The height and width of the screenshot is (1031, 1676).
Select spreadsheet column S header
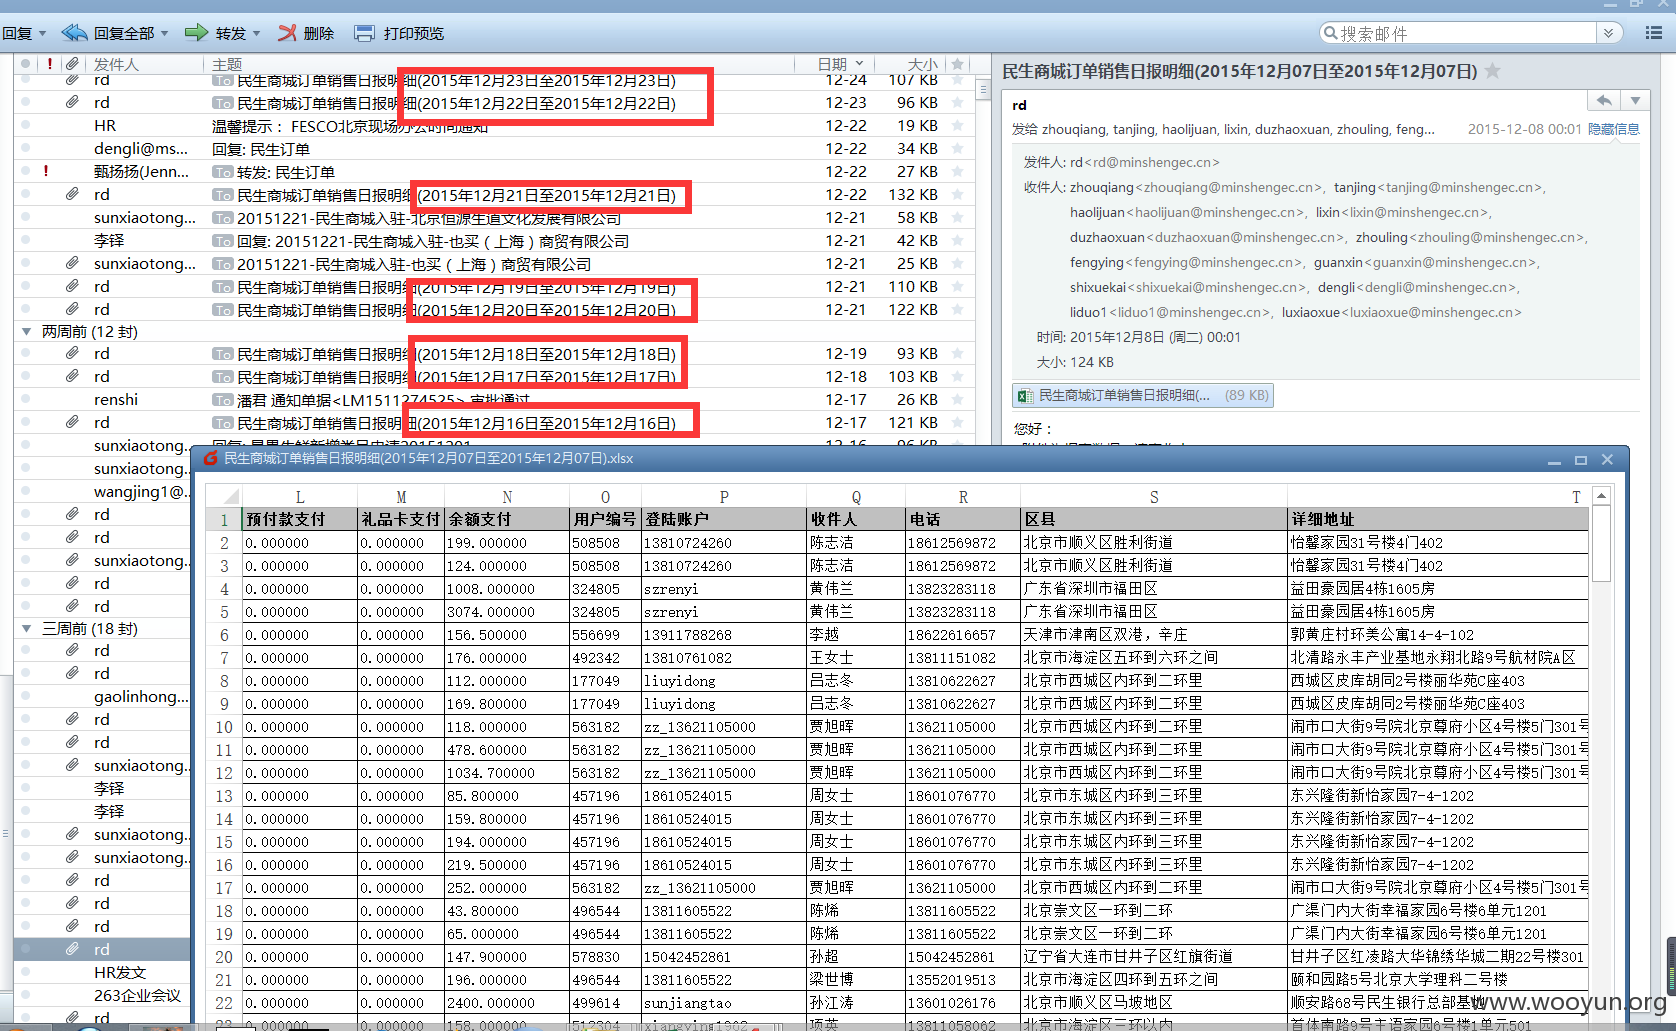pos(1154,497)
